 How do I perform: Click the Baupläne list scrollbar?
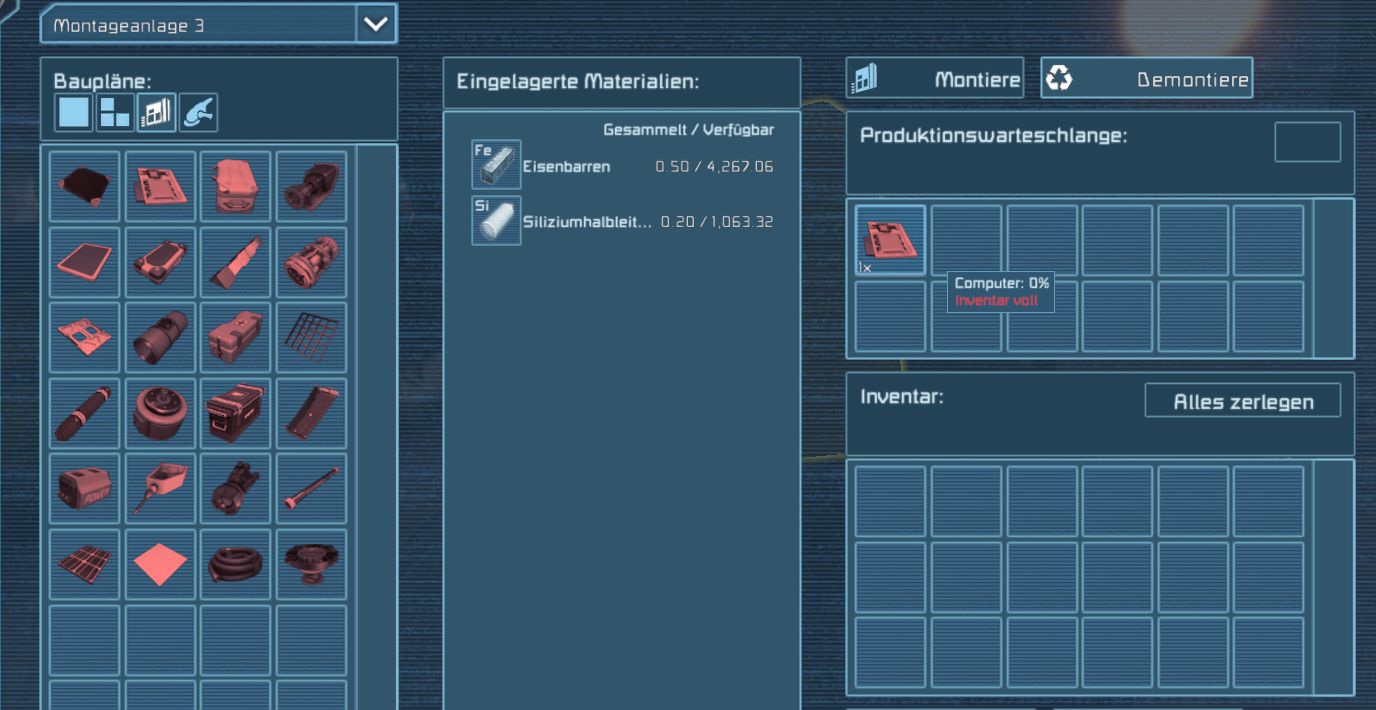pyautogui.click(x=376, y=400)
